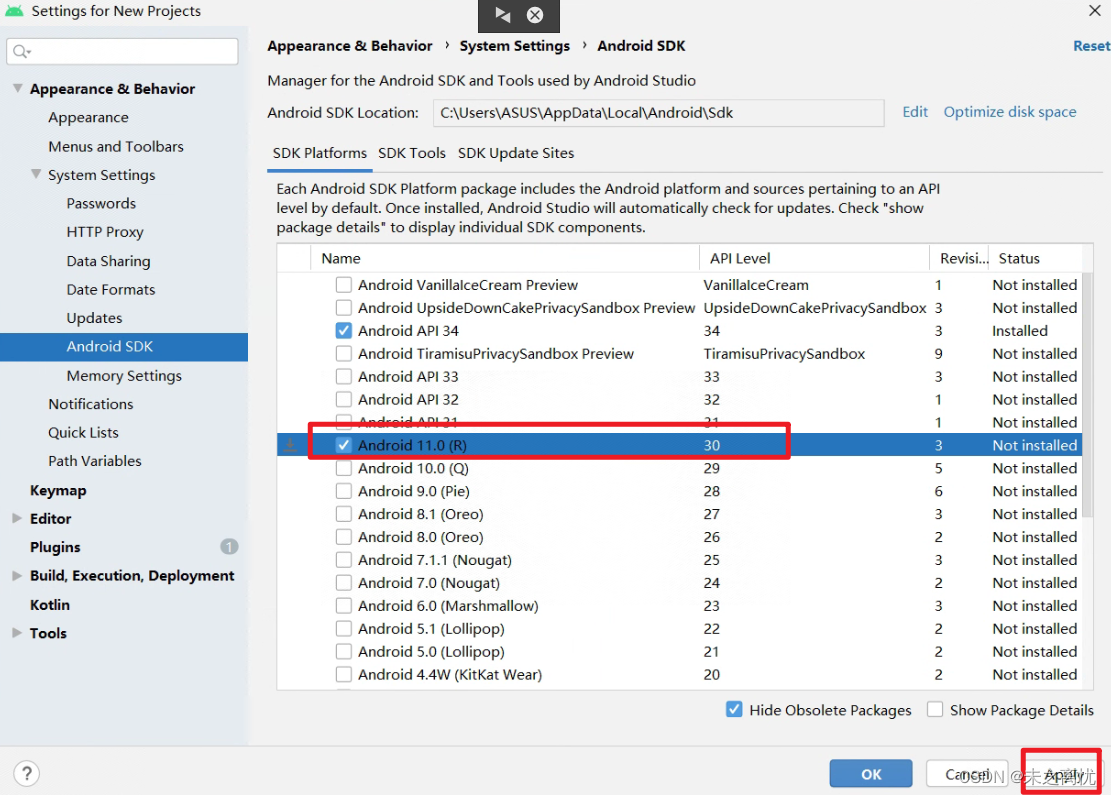Click the Plugins update badge

pos(229,546)
